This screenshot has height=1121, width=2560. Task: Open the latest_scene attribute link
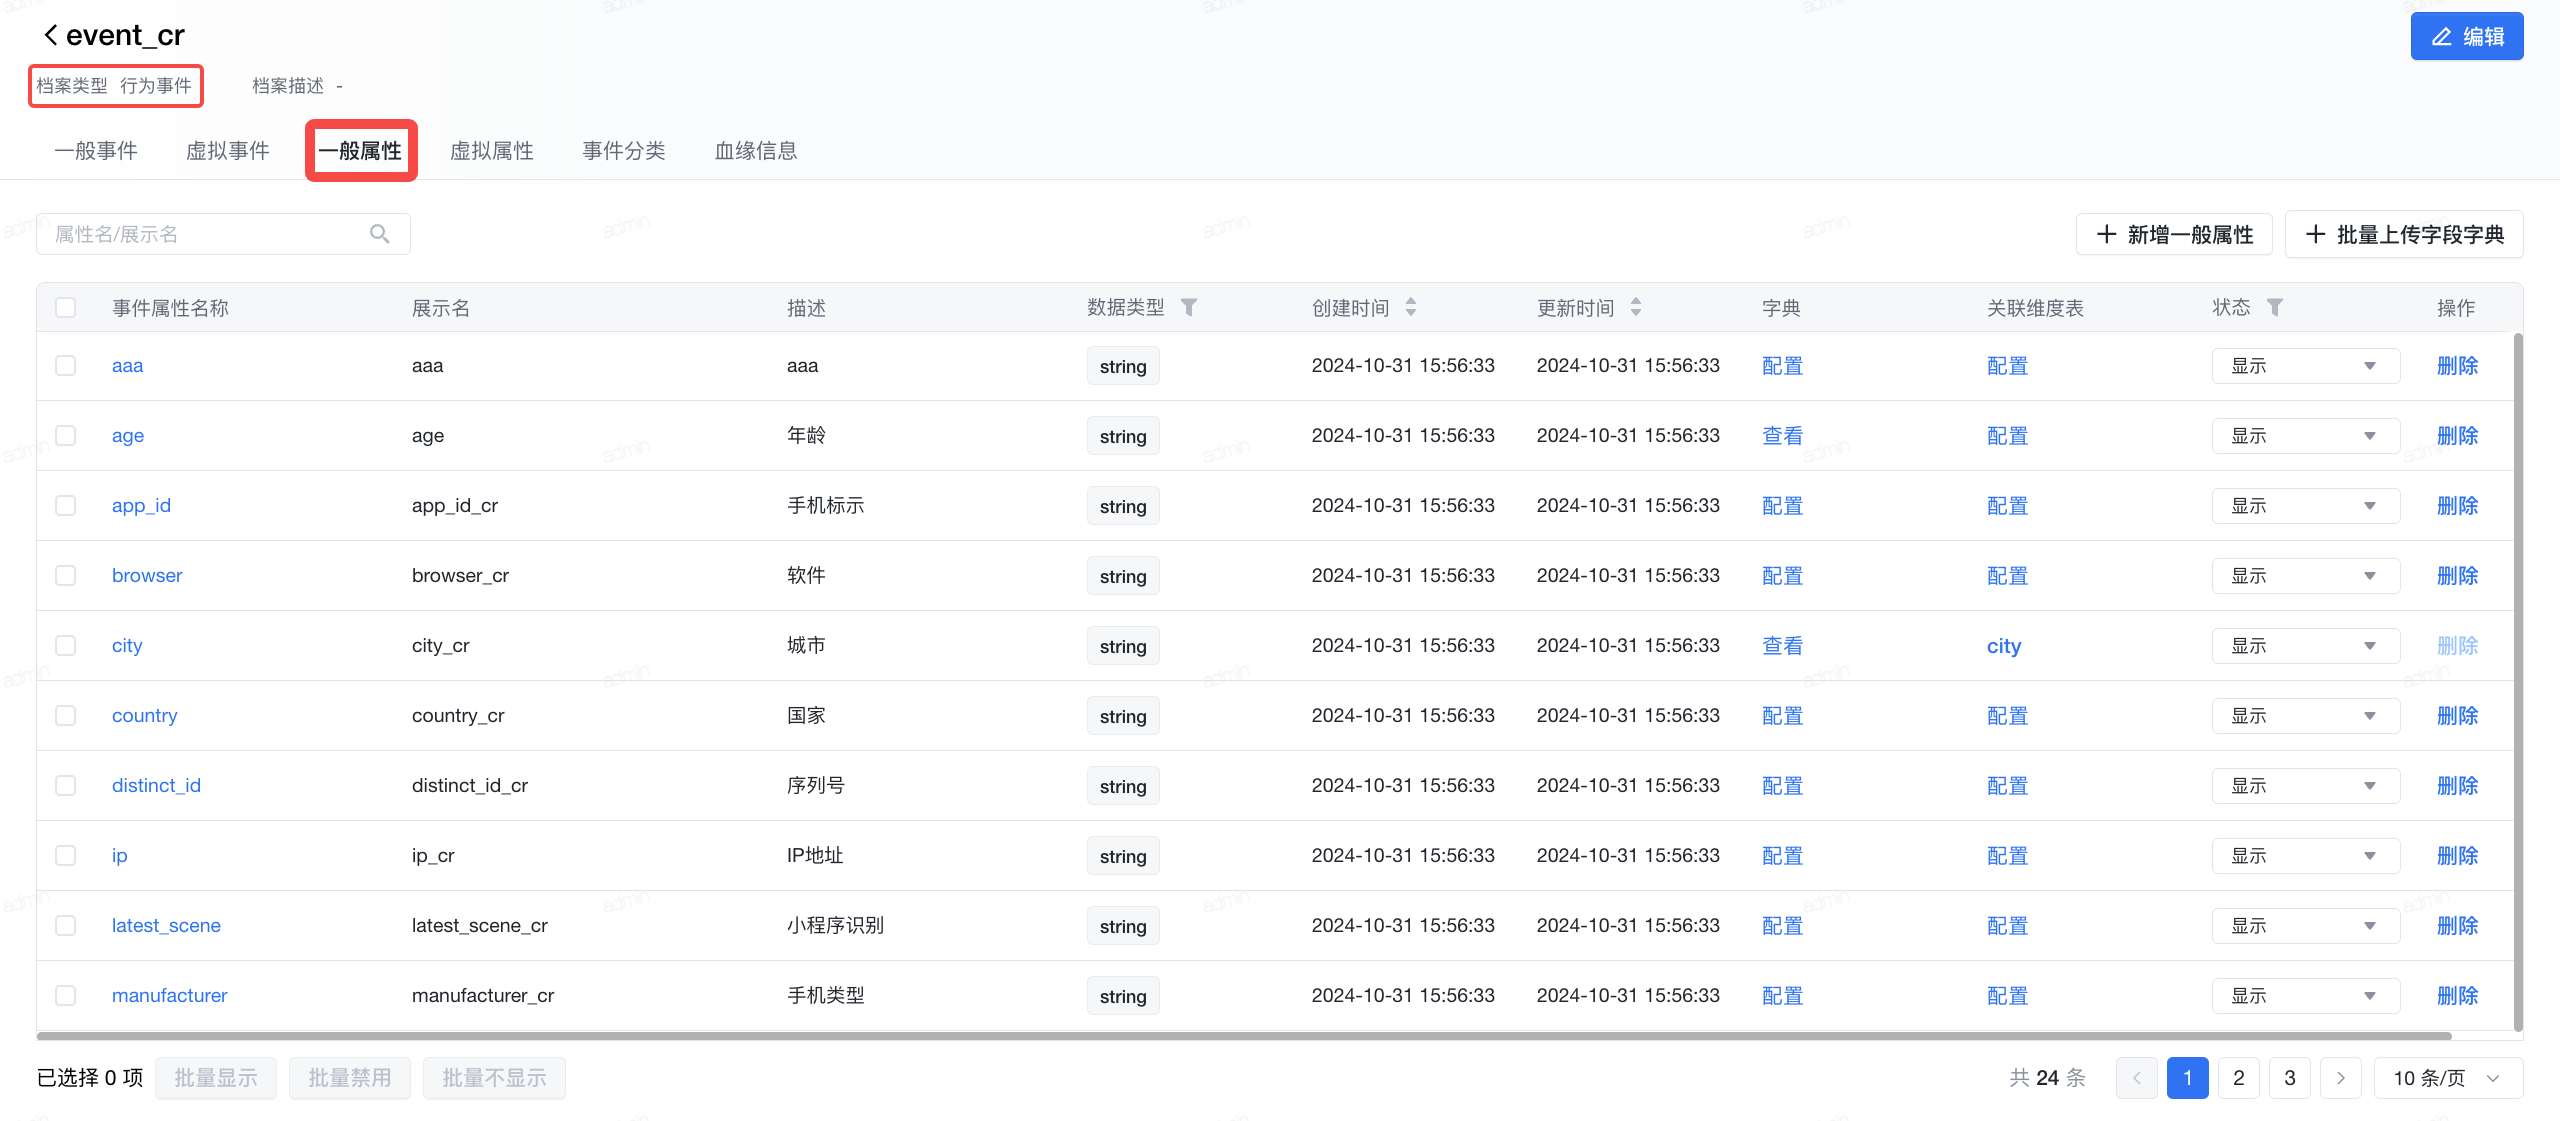point(166,925)
